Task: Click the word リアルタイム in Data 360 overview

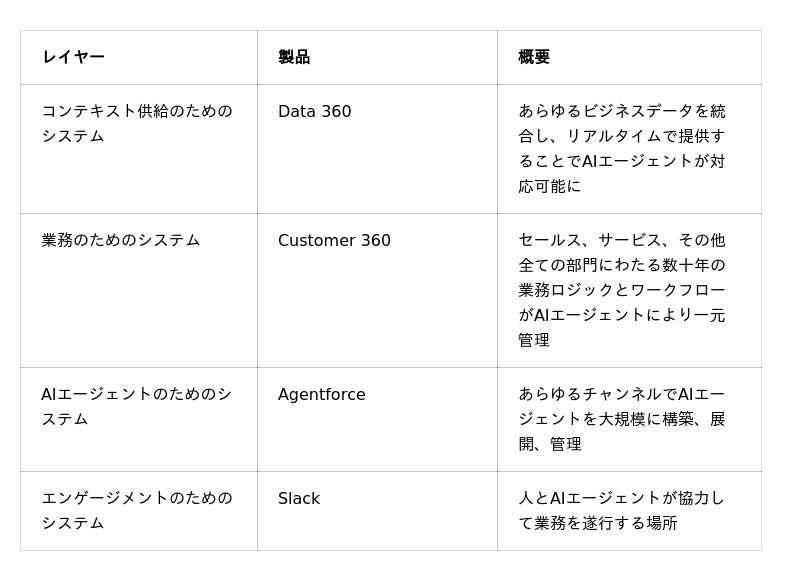Action: pos(614,136)
